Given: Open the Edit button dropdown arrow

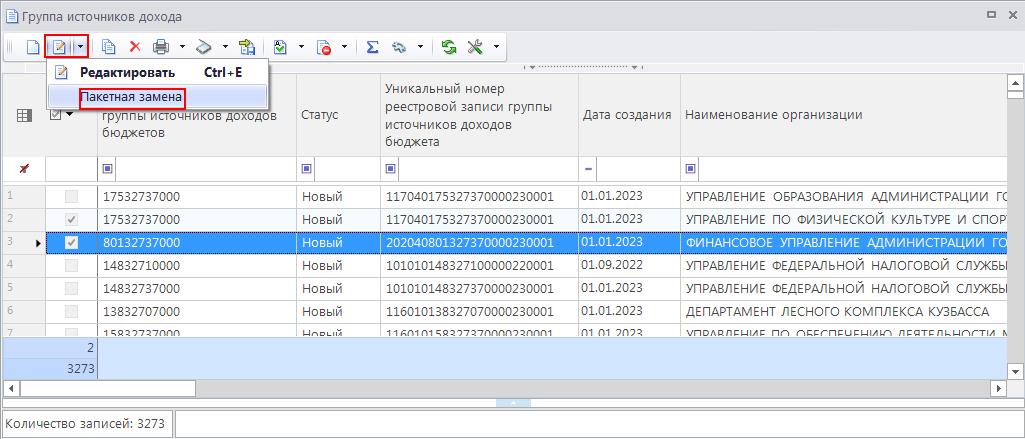Looking at the screenshot, I should [80, 47].
